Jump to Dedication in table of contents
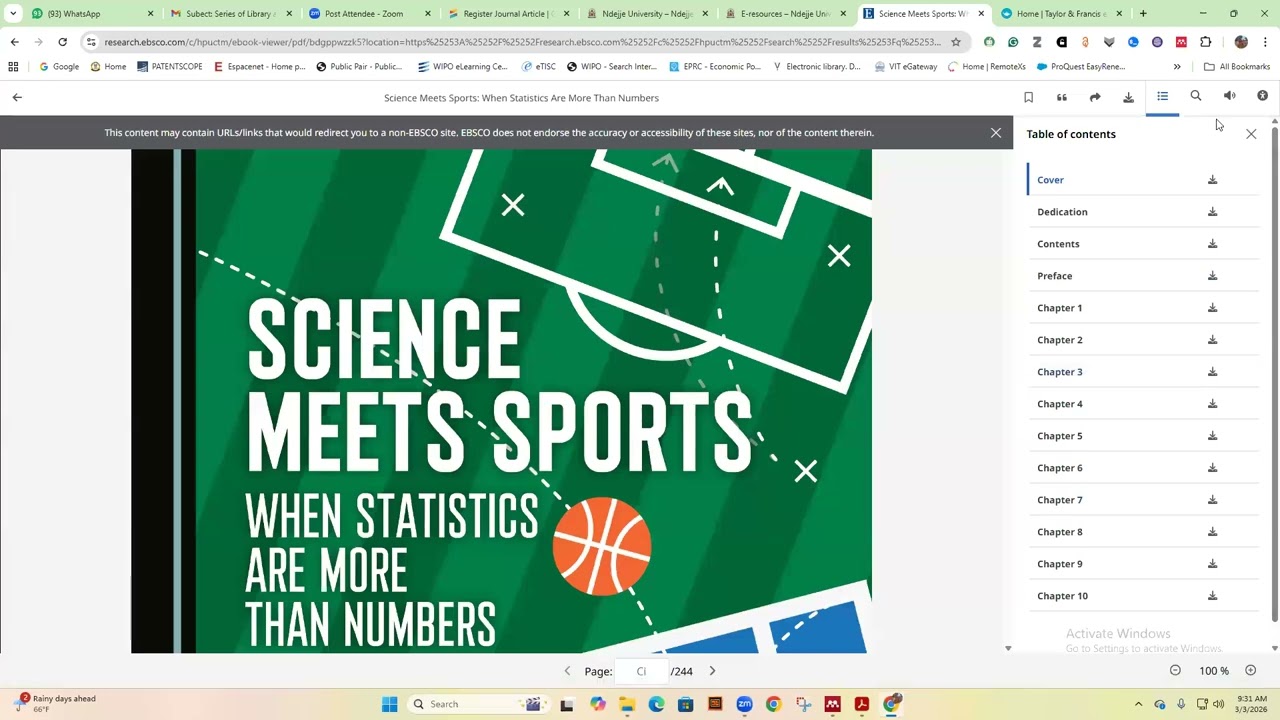1280x720 pixels. click(x=1062, y=212)
